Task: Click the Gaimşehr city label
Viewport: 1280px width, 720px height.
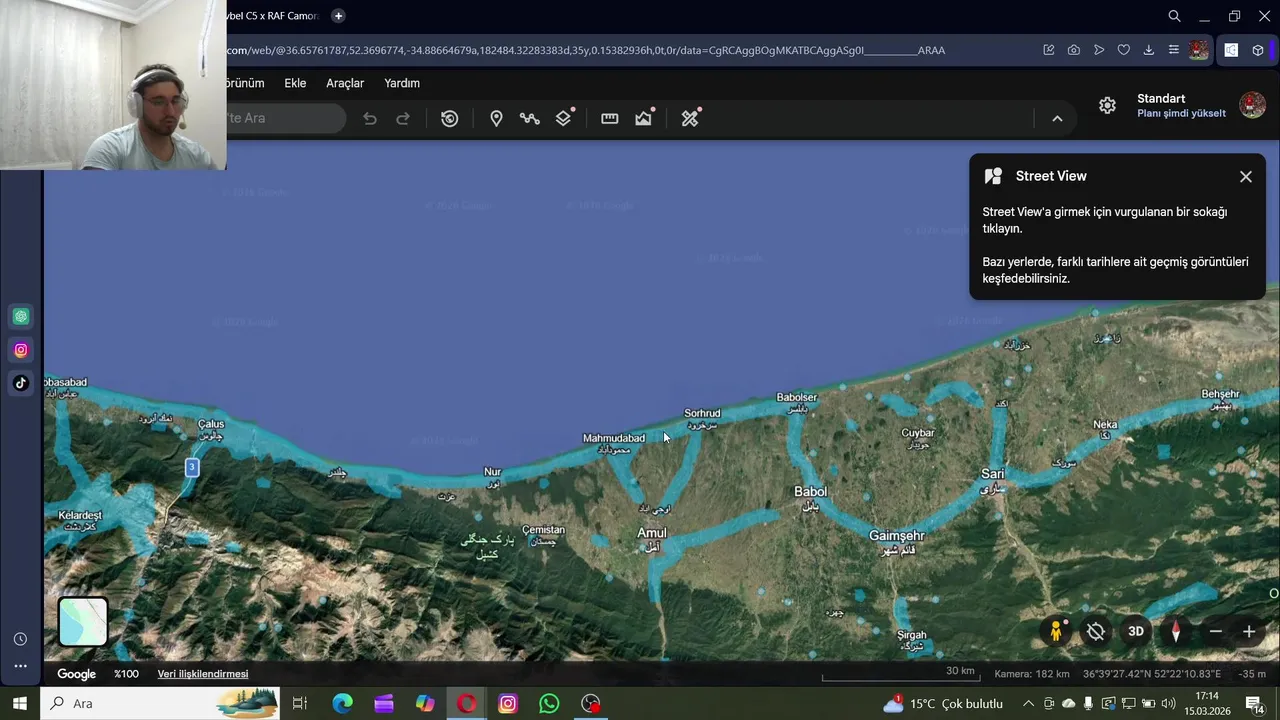Action: coord(897,536)
